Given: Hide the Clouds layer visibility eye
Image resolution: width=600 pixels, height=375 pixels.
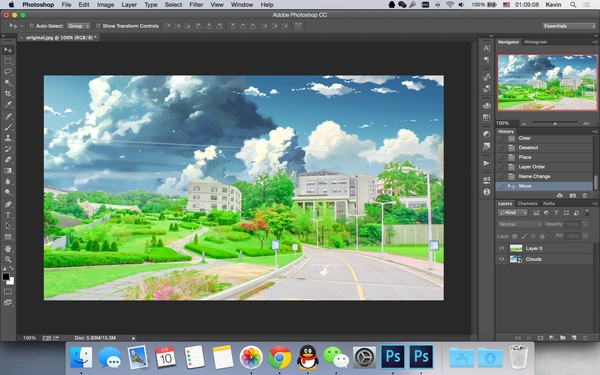Looking at the screenshot, I should [x=501, y=259].
